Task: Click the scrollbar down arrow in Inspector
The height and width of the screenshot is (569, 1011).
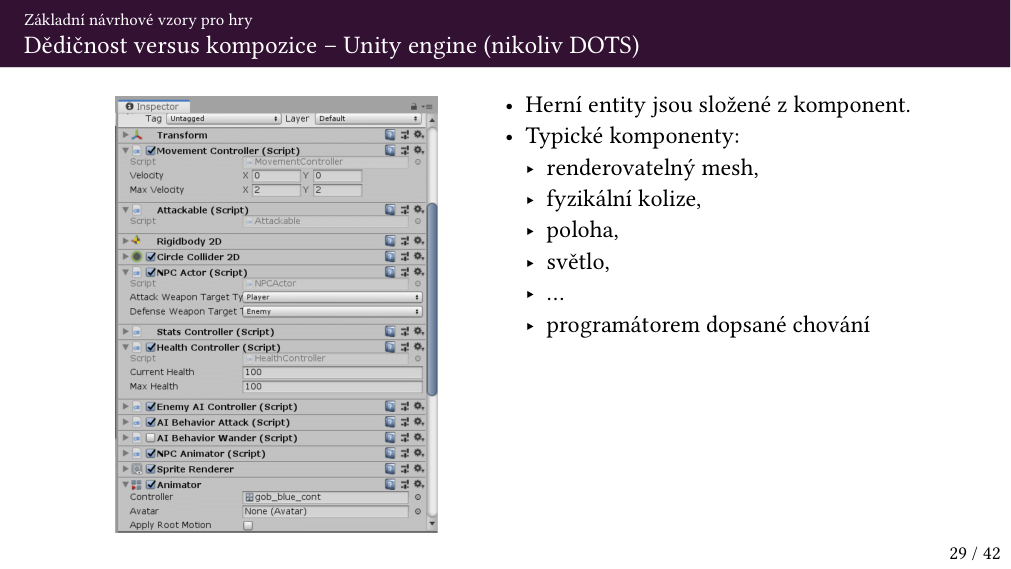Action: [432, 524]
